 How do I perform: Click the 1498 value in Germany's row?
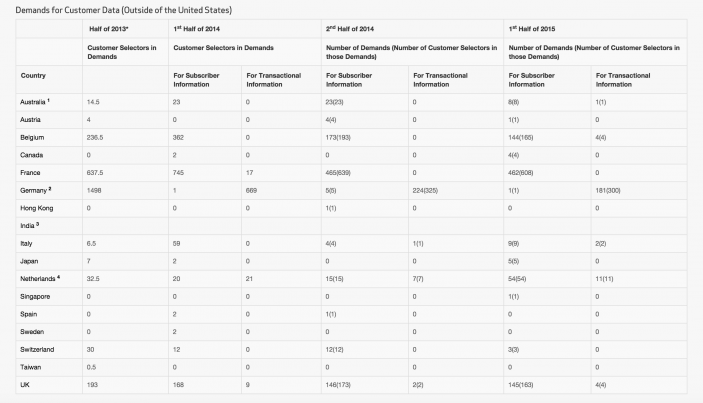coord(96,189)
